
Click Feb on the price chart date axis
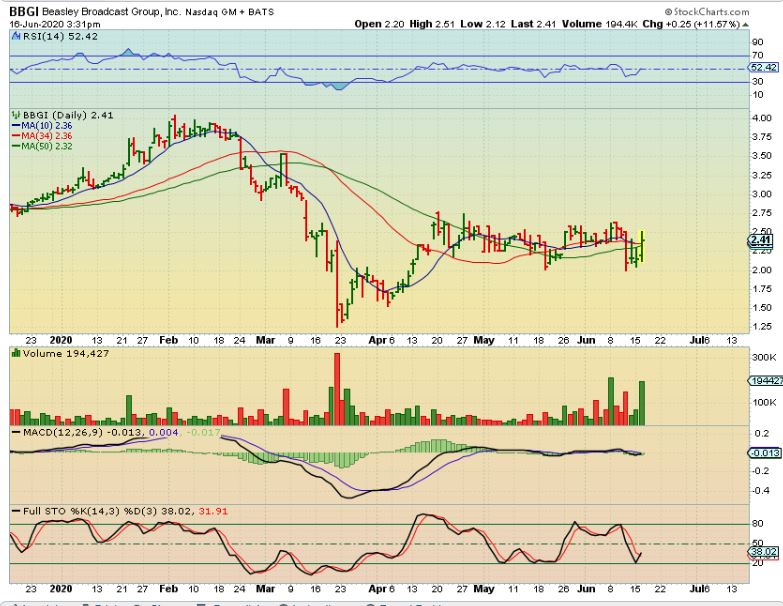(x=169, y=340)
